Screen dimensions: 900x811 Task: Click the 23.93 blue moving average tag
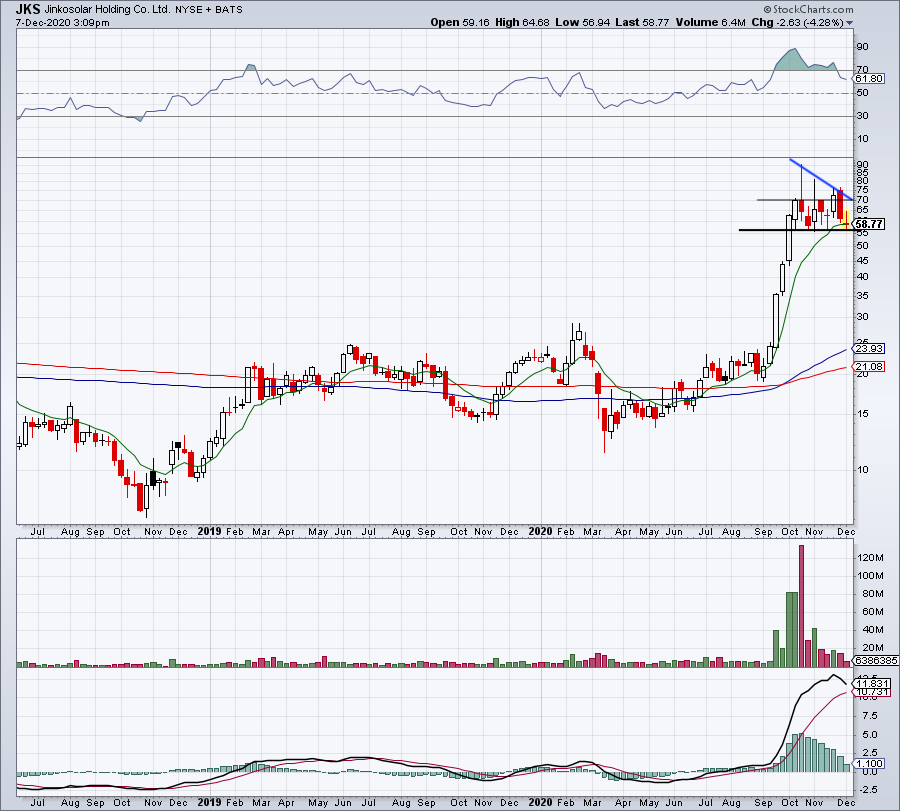[868, 348]
